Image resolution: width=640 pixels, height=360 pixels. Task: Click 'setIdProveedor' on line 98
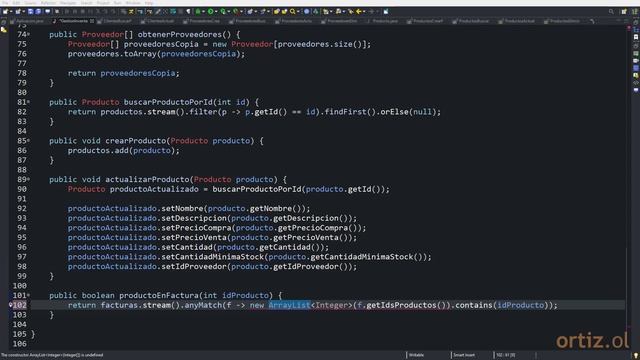[194, 267]
